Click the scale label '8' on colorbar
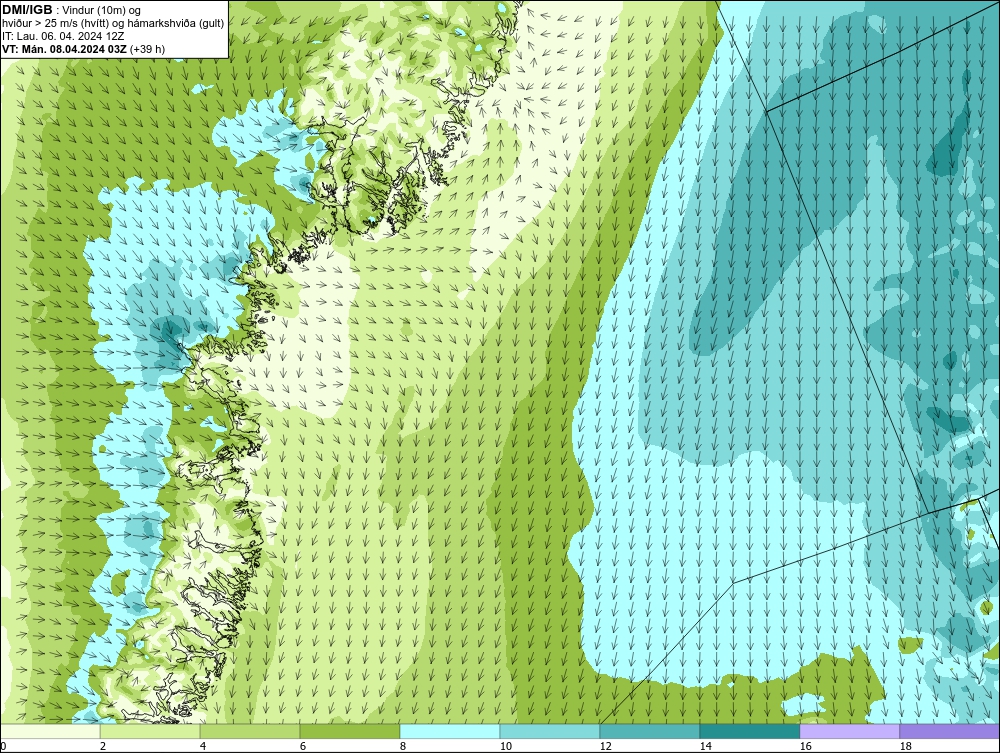Screen dimensions: 1000x753 (x=403, y=746)
